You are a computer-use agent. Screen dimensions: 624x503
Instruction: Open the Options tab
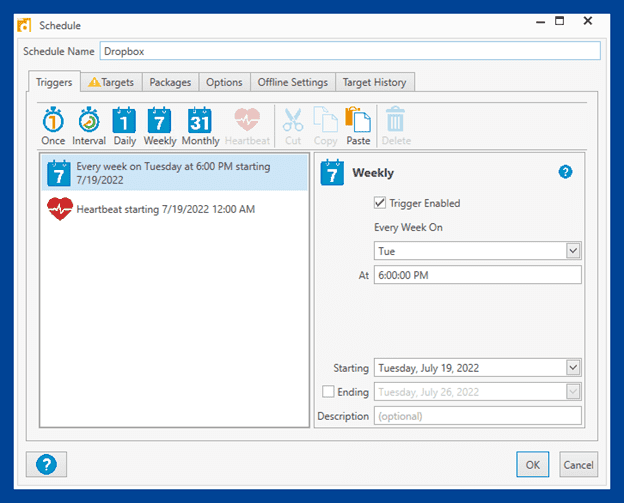coord(224,82)
